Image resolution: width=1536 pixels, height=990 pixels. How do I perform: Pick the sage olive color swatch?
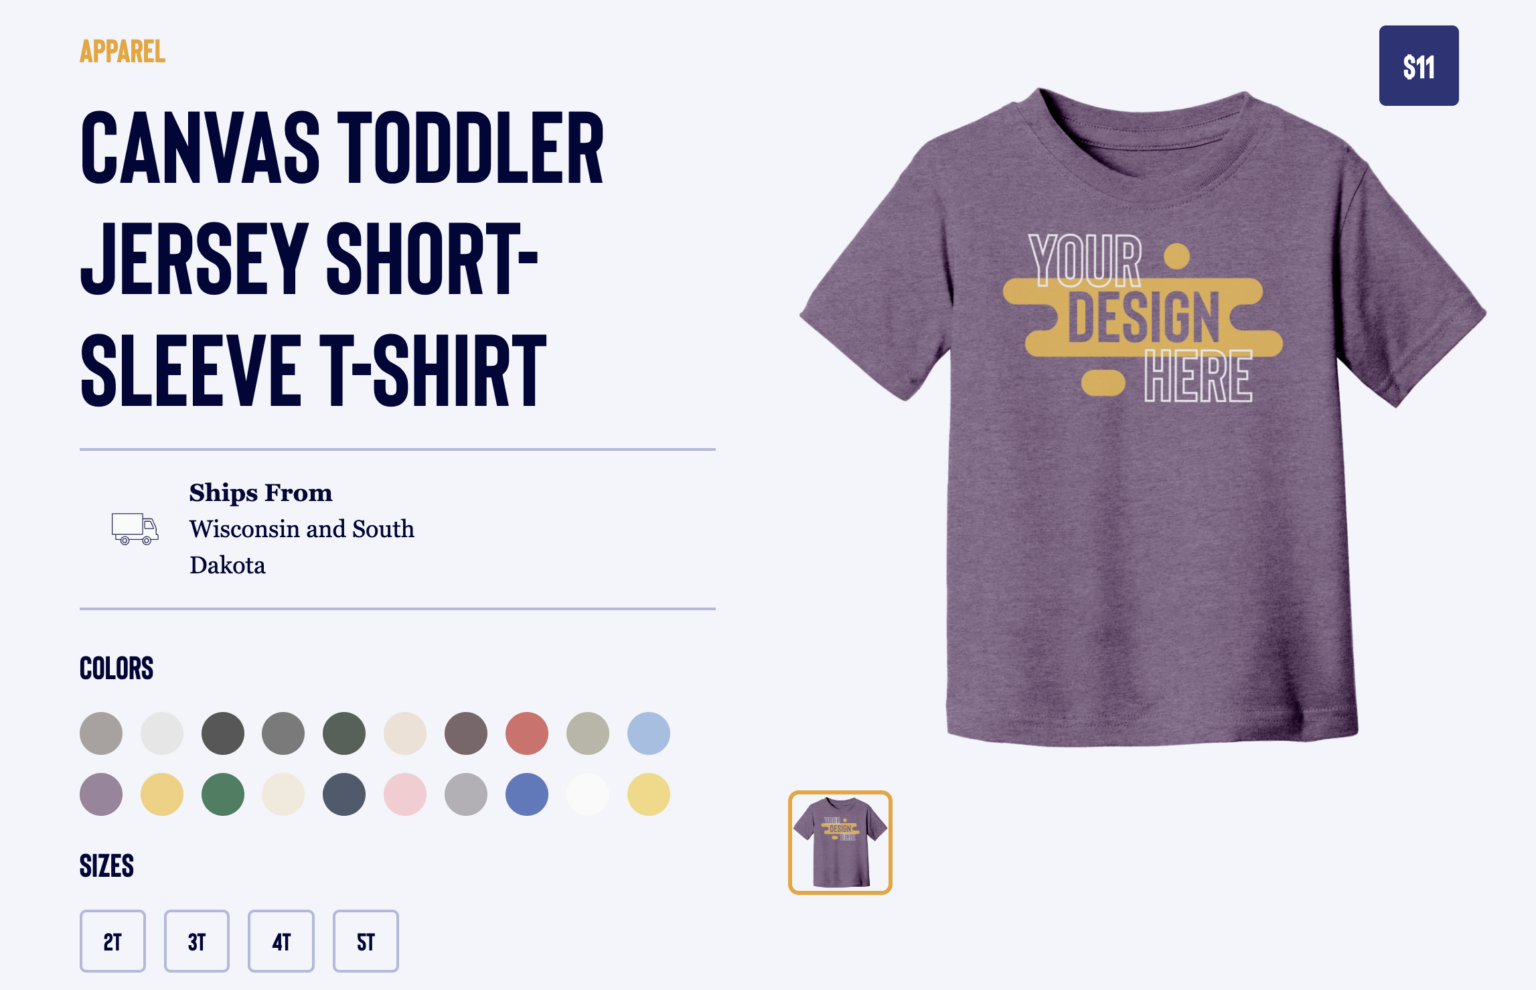(x=588, y=733)
